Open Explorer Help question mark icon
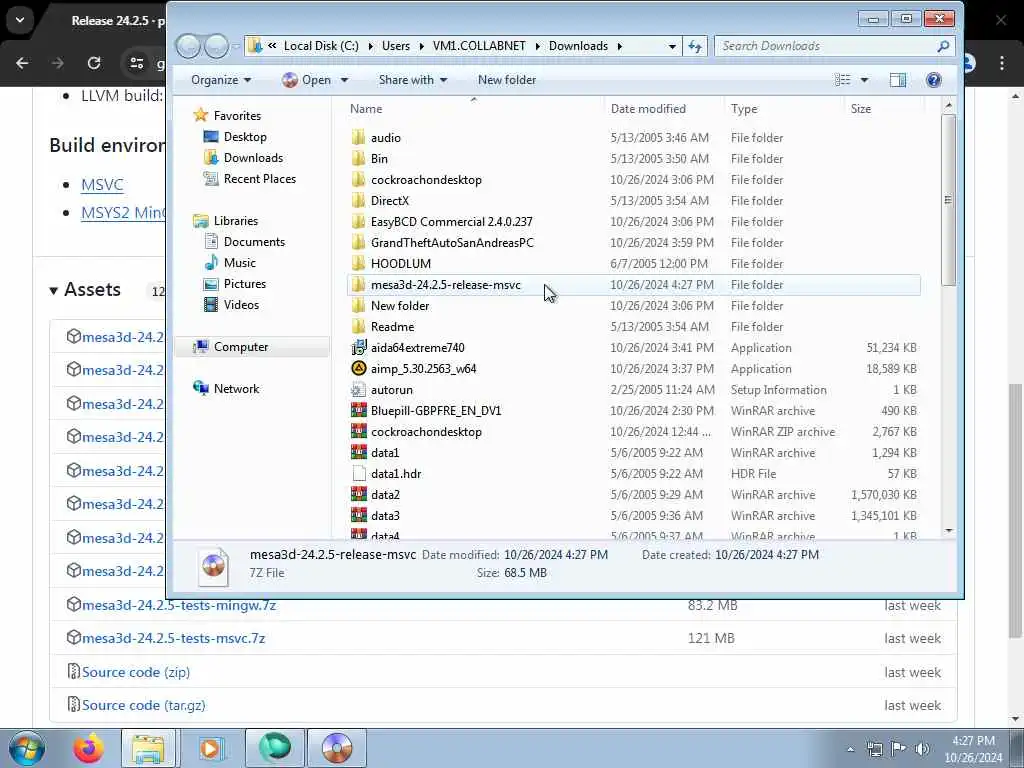 pos(933,80)
